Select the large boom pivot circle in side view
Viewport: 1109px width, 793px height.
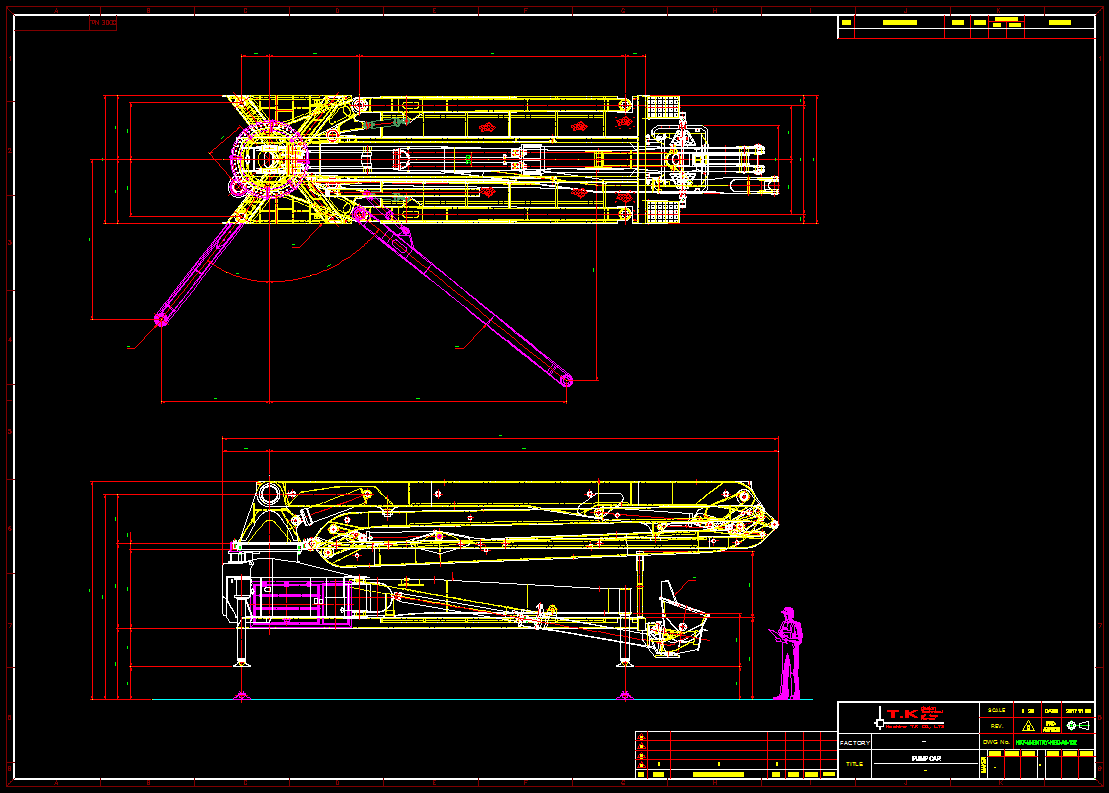click(x=270, y=494)
